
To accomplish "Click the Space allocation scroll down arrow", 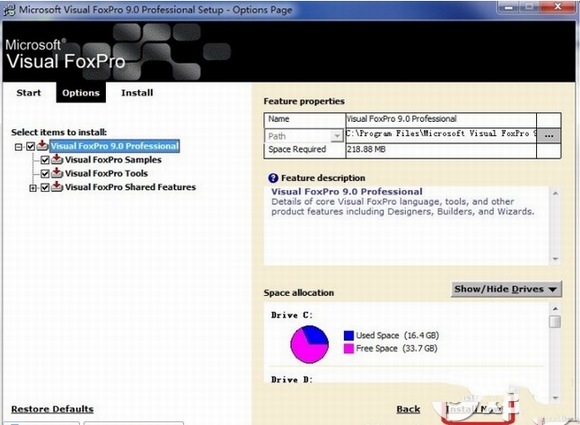I will (x=555, y=398).
